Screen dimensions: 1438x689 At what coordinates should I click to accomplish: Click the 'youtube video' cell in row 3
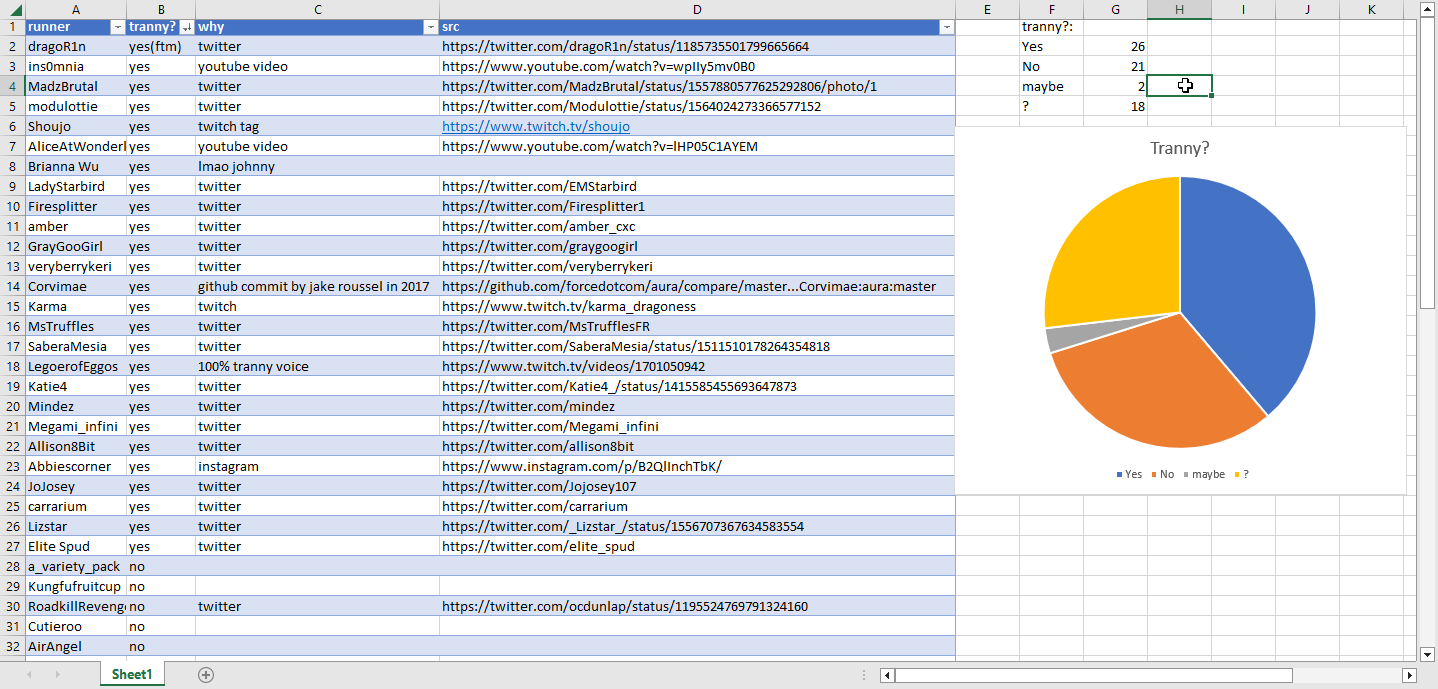pos(317,66)
